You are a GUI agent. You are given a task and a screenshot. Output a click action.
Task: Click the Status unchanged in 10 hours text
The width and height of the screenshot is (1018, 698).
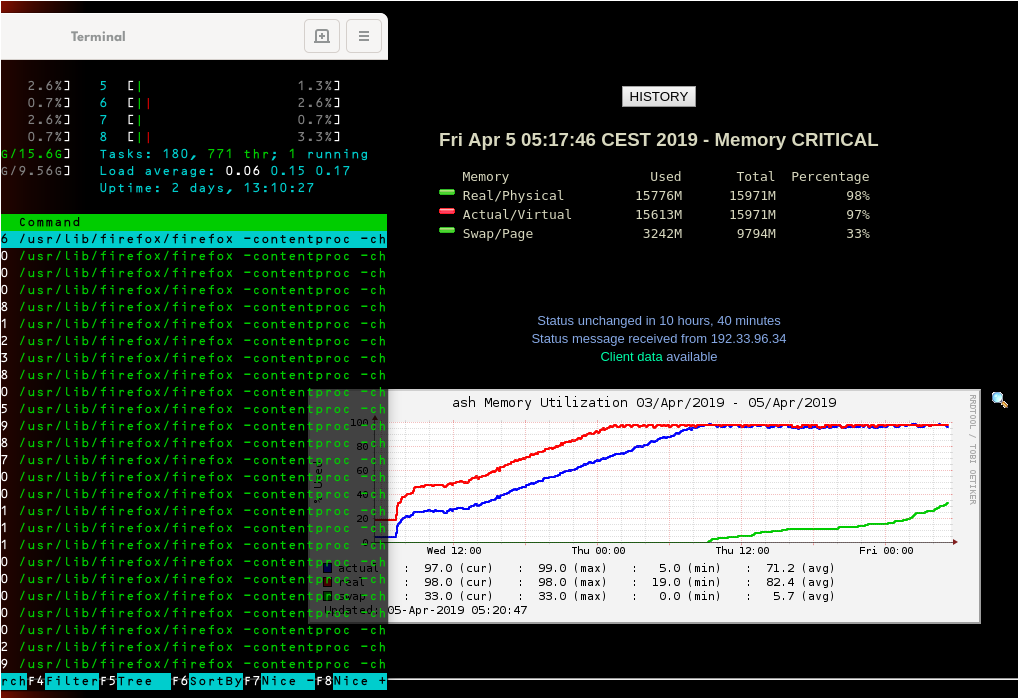[x=658, y=321]
